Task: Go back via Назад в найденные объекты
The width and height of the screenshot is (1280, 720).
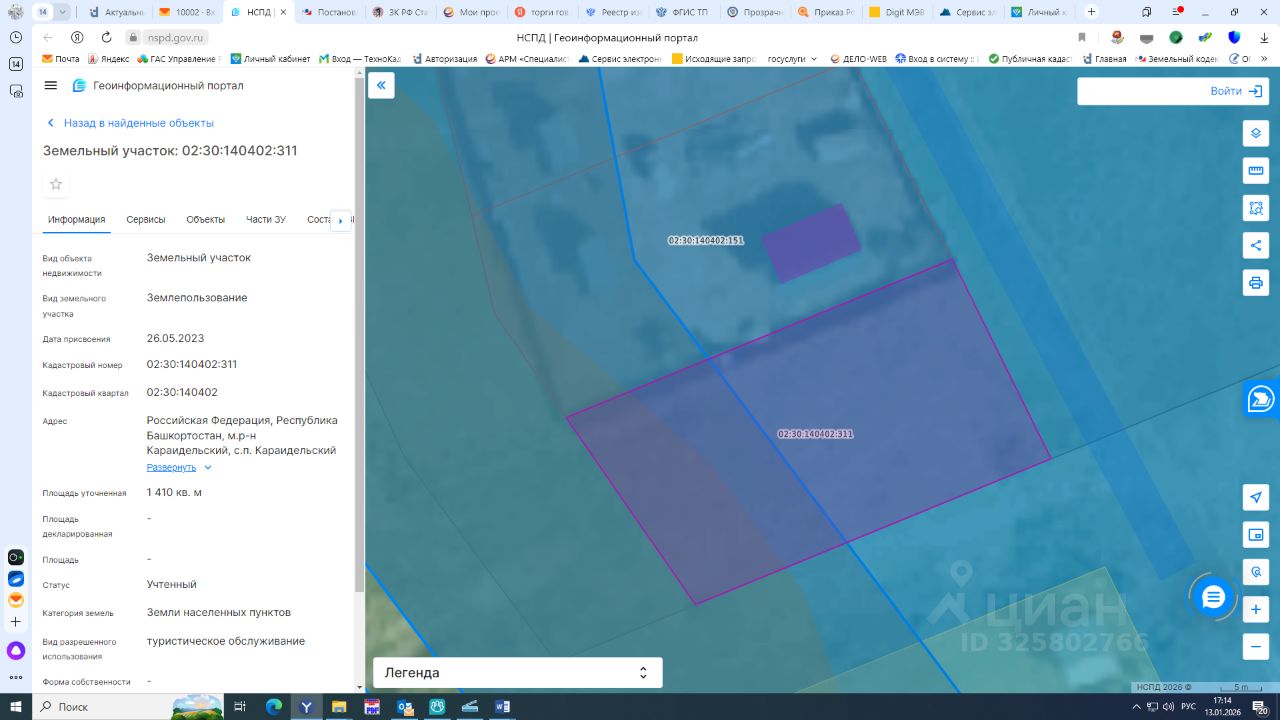Action: (130, 123)
